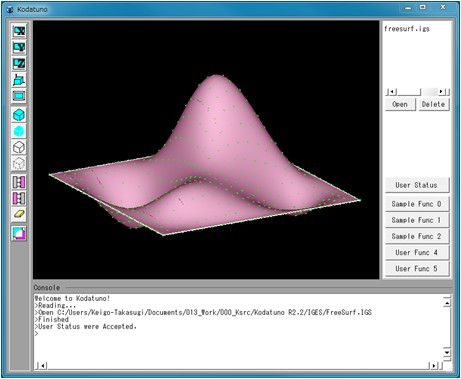Switch to wireframe cube display icon

pos(19,147)
